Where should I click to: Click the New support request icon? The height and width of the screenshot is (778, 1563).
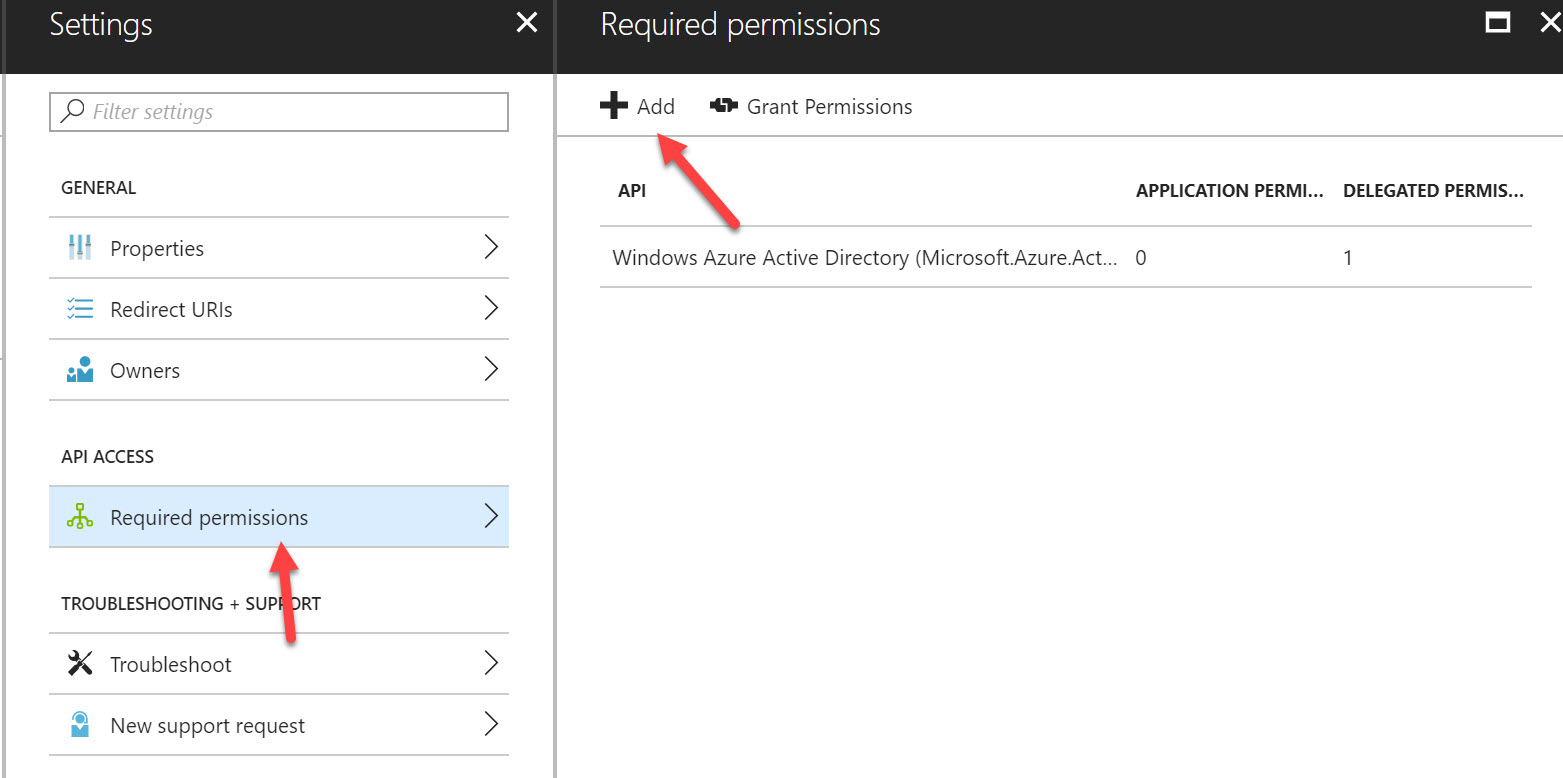click(80, 725)
